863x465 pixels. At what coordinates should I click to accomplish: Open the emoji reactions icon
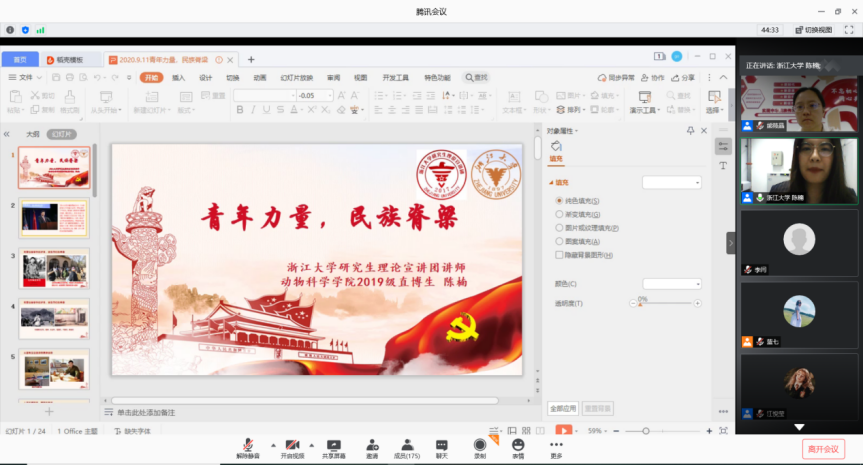click(518, 446)
